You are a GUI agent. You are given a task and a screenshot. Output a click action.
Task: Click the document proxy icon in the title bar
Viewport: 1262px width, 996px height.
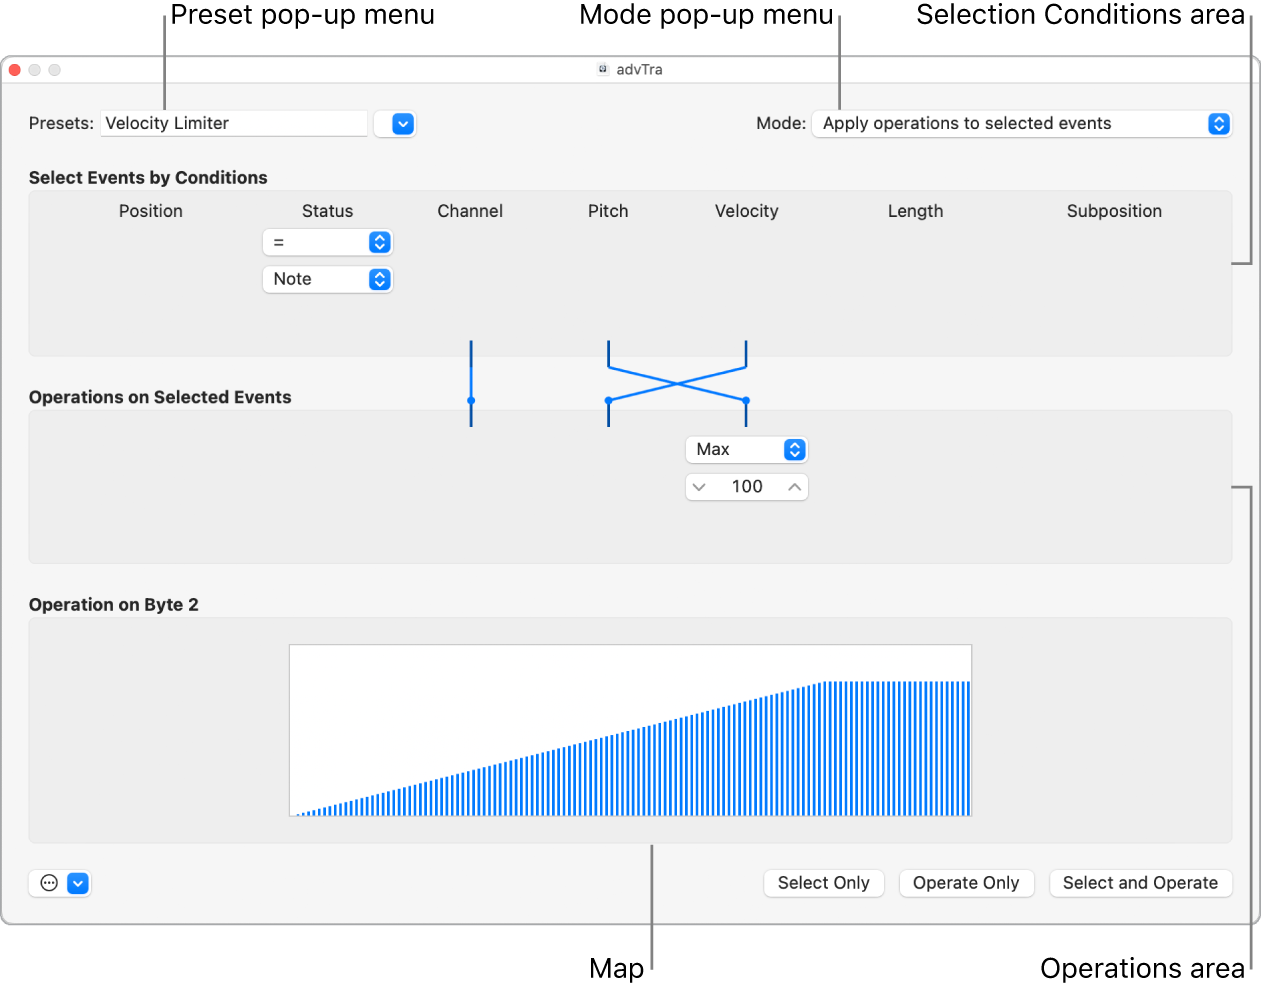pyautogui.click(x=601, y=69)
